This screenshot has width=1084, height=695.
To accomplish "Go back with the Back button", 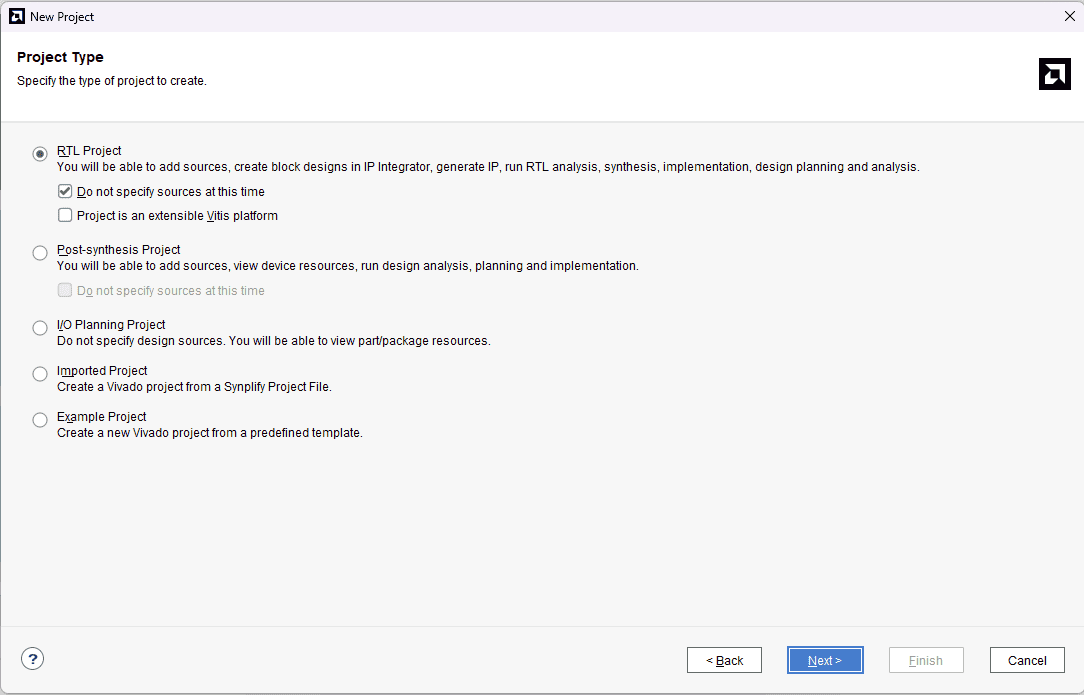I will coord(724,660).
